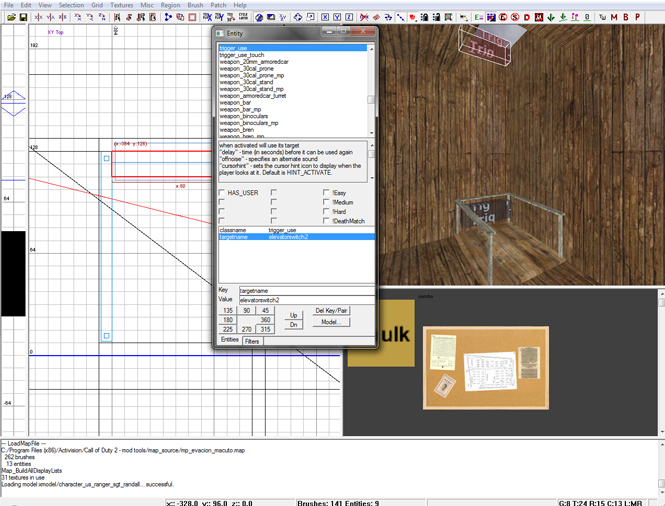Image resolution: width=665 pixels, height=506 pixels.
Task: Click the CSG subtract toolbar icon
Action: [180, 17]
